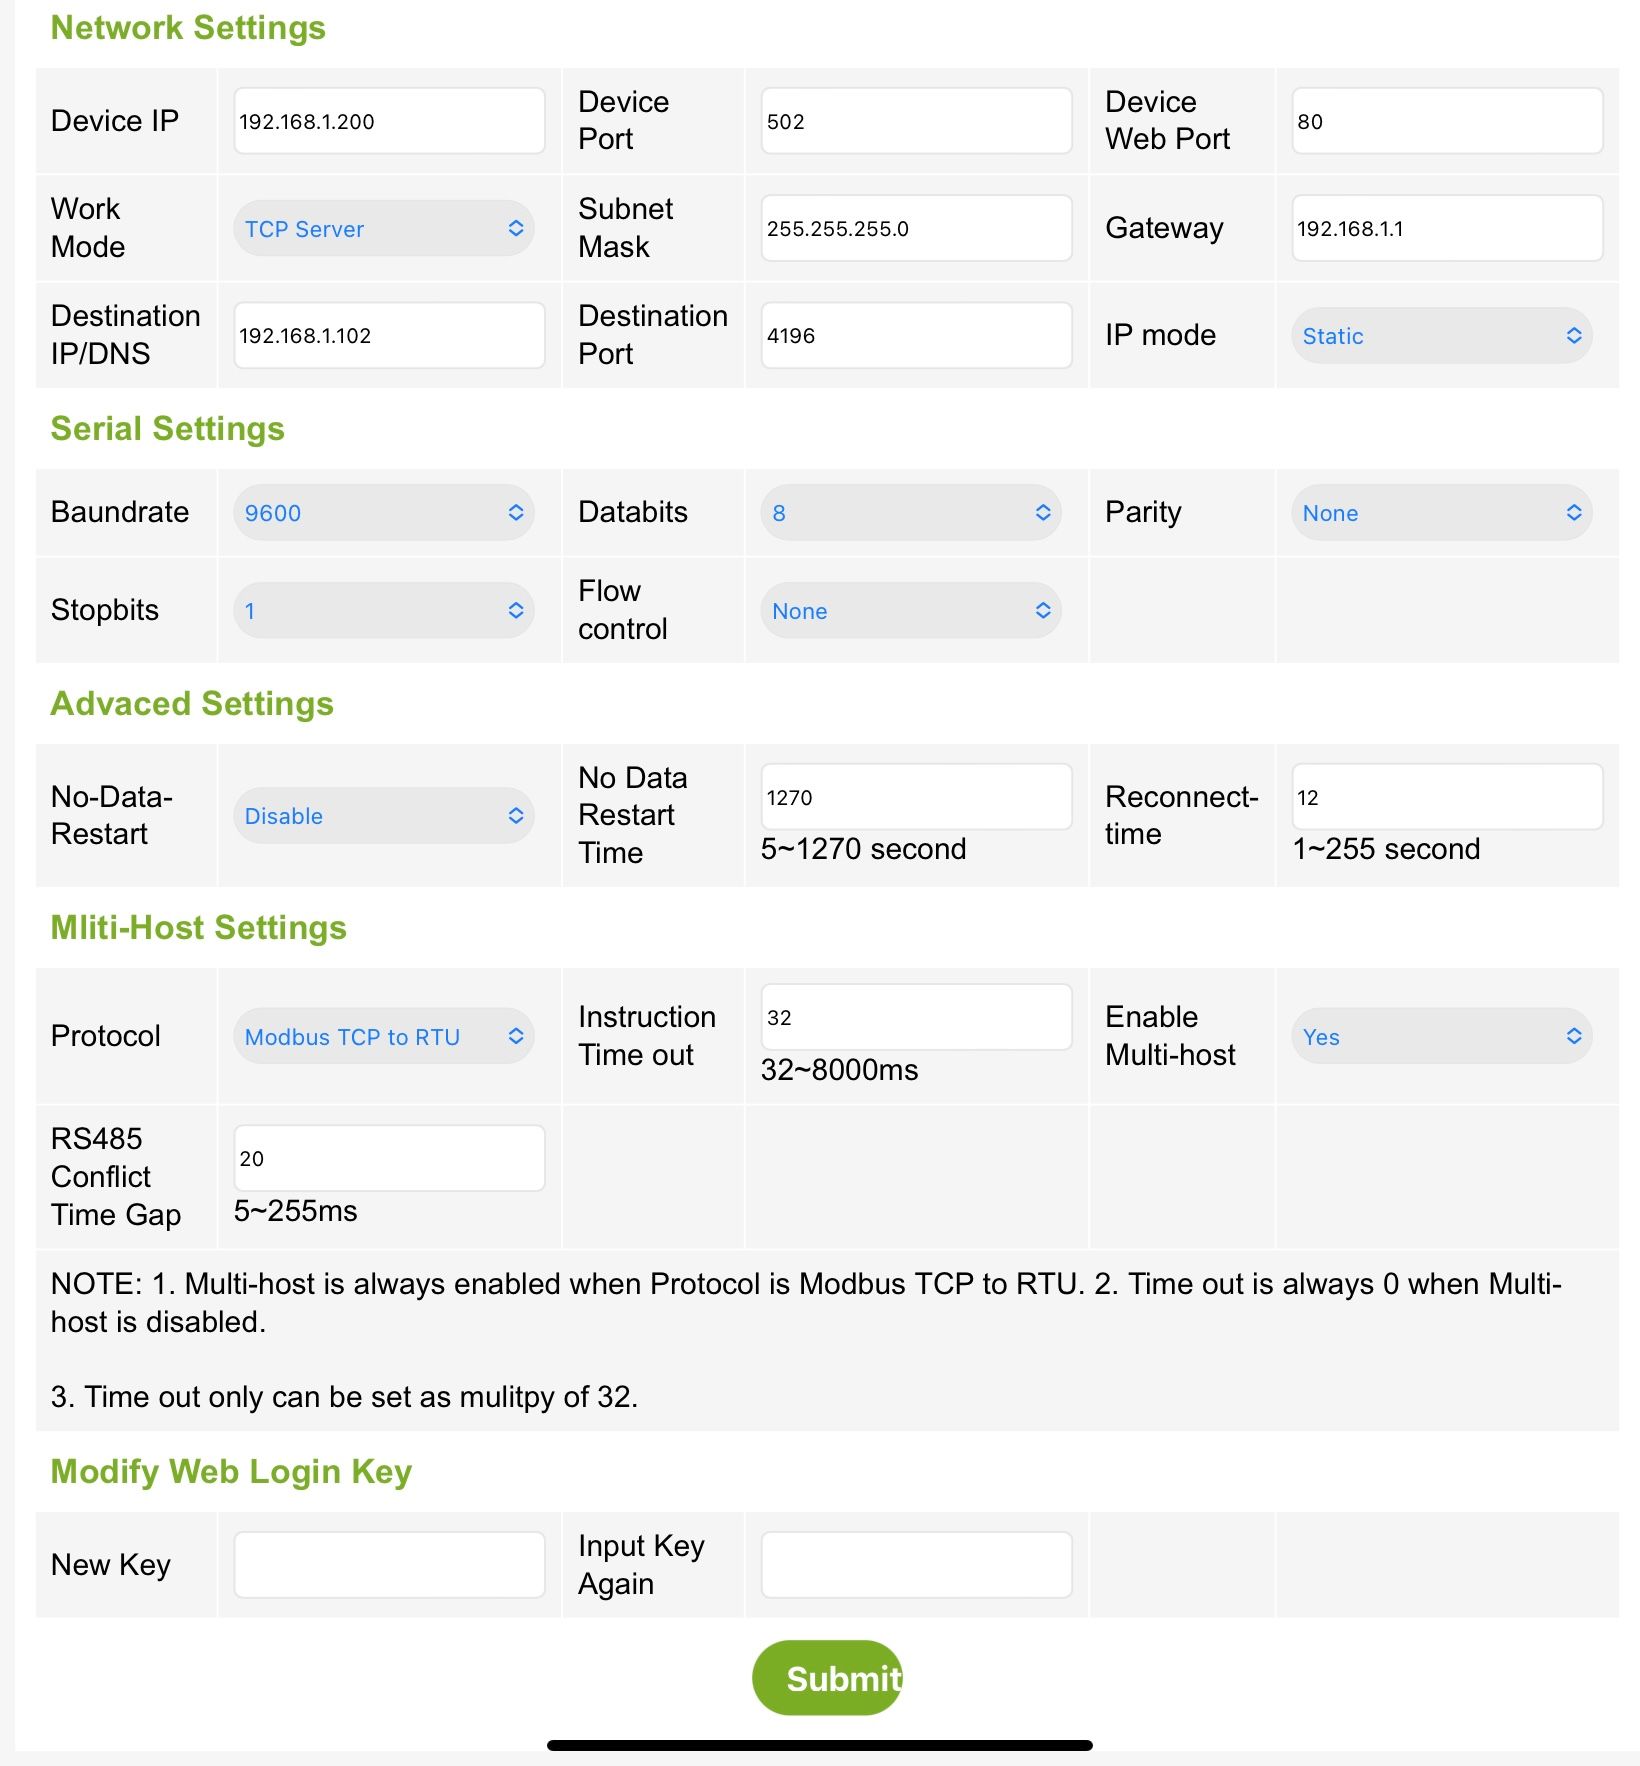Open the Parity dropdown

(x=1441, y=513)
